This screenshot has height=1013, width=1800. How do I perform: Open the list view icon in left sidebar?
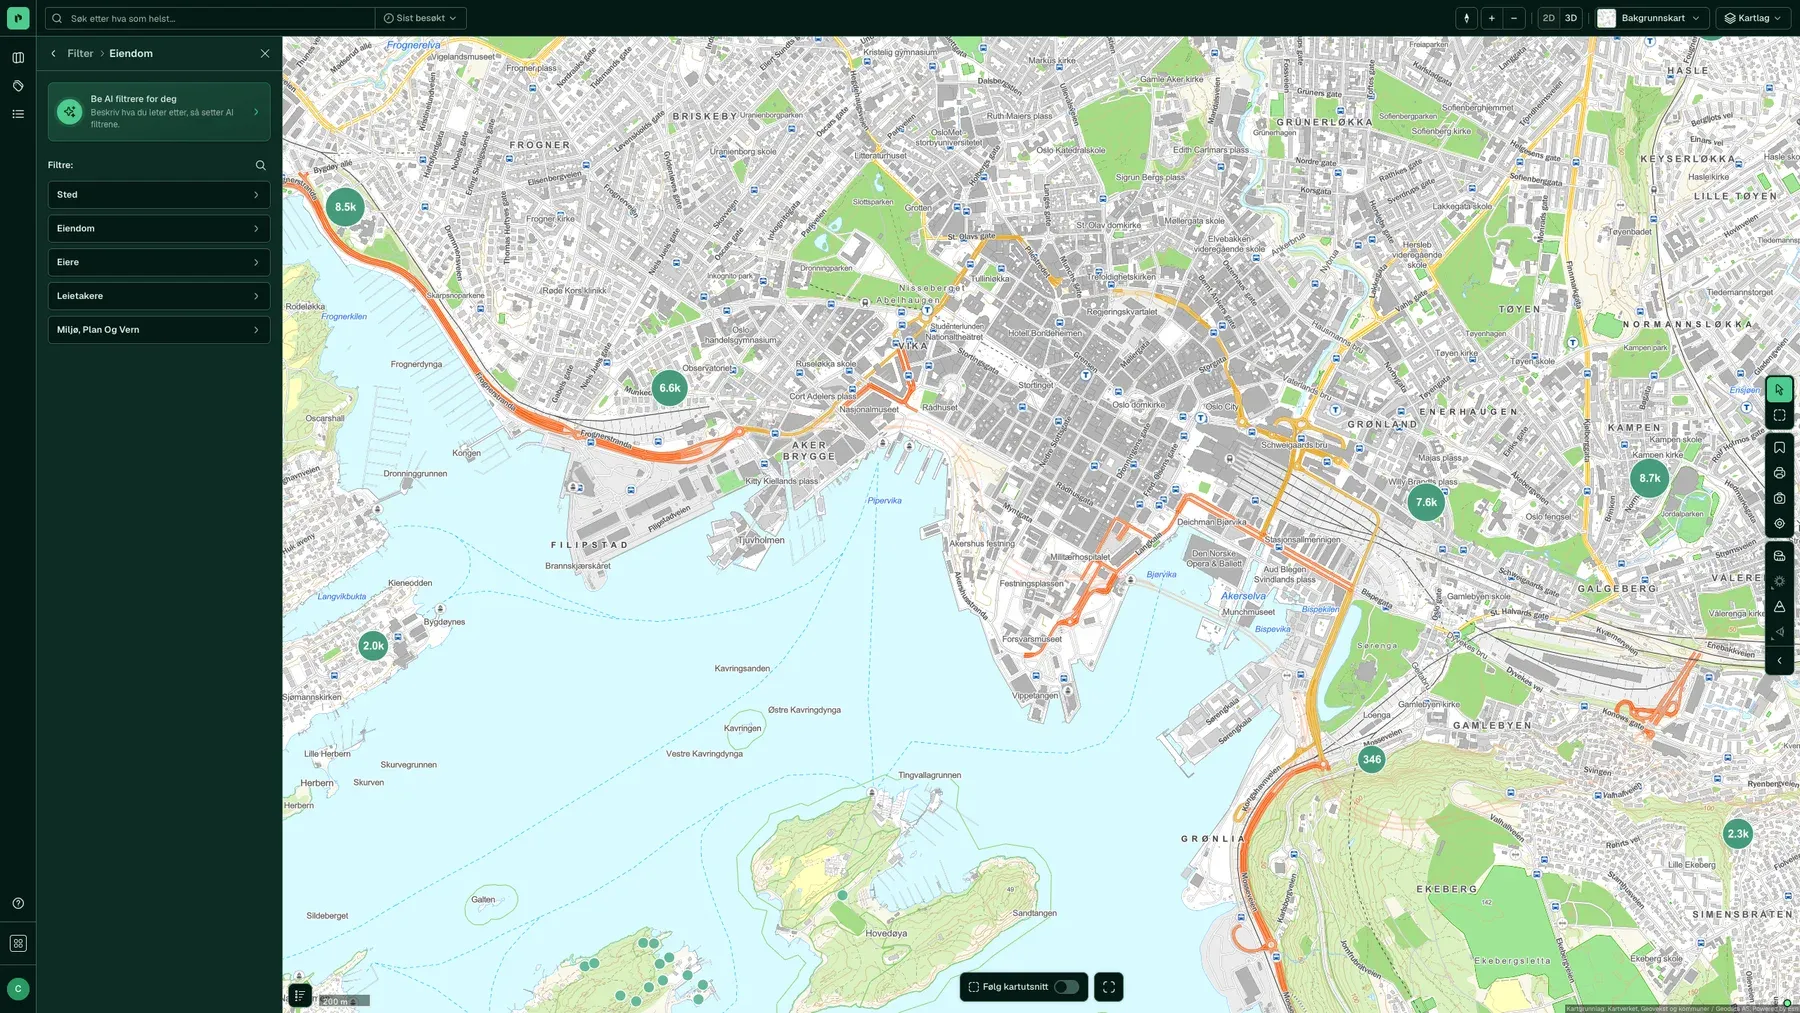(18, 114)
